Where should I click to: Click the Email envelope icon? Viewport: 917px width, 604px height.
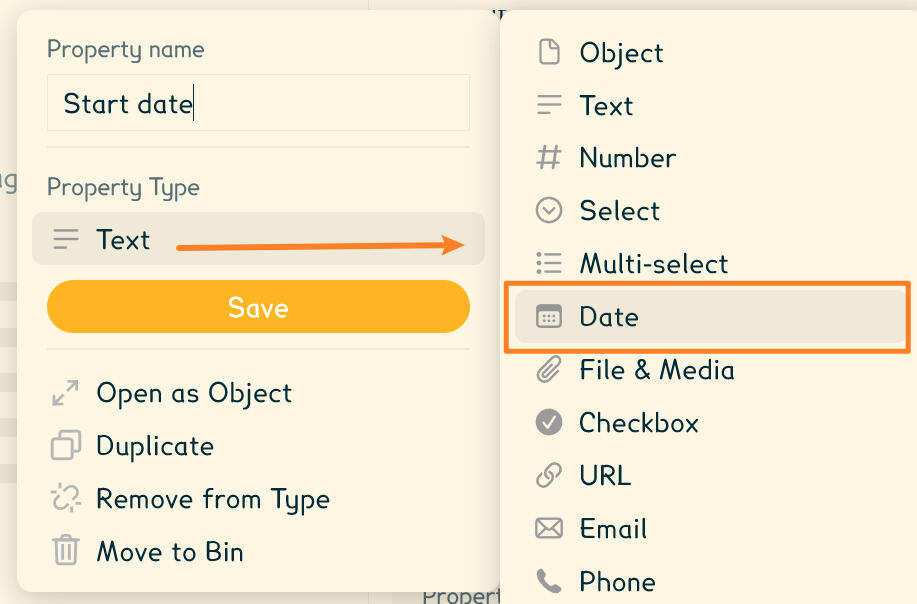pos(549,529)
